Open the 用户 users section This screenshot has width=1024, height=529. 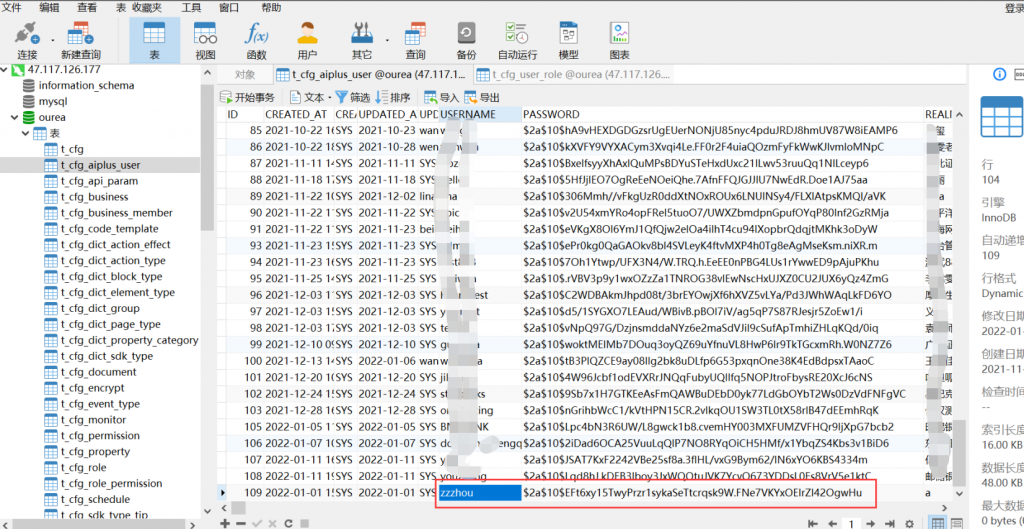pyautogui.click(x=307, y=40)
